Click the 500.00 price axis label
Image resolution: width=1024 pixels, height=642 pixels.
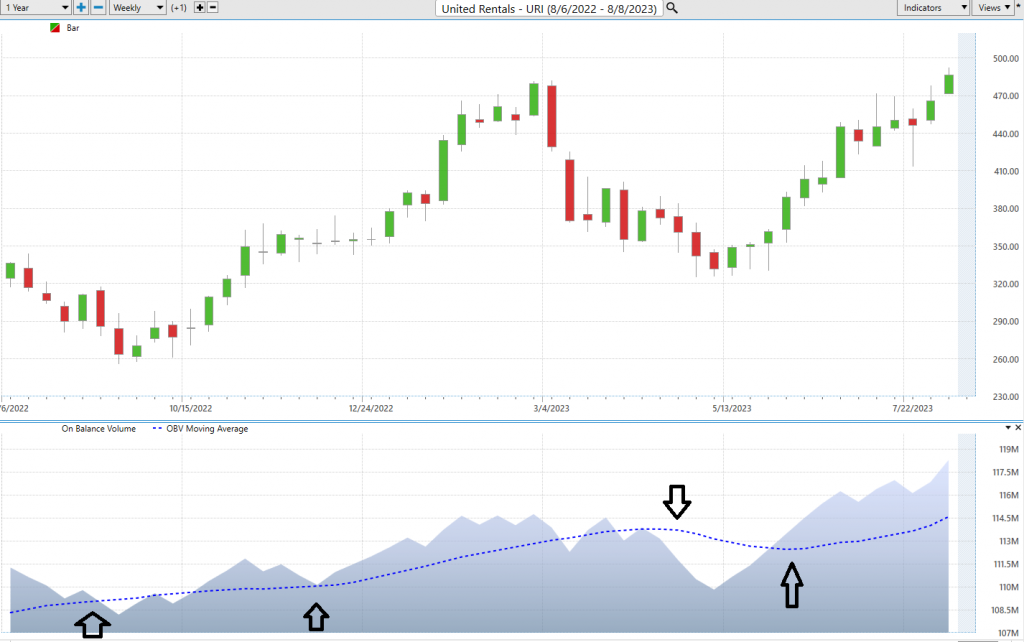(x=1006, y=59)
